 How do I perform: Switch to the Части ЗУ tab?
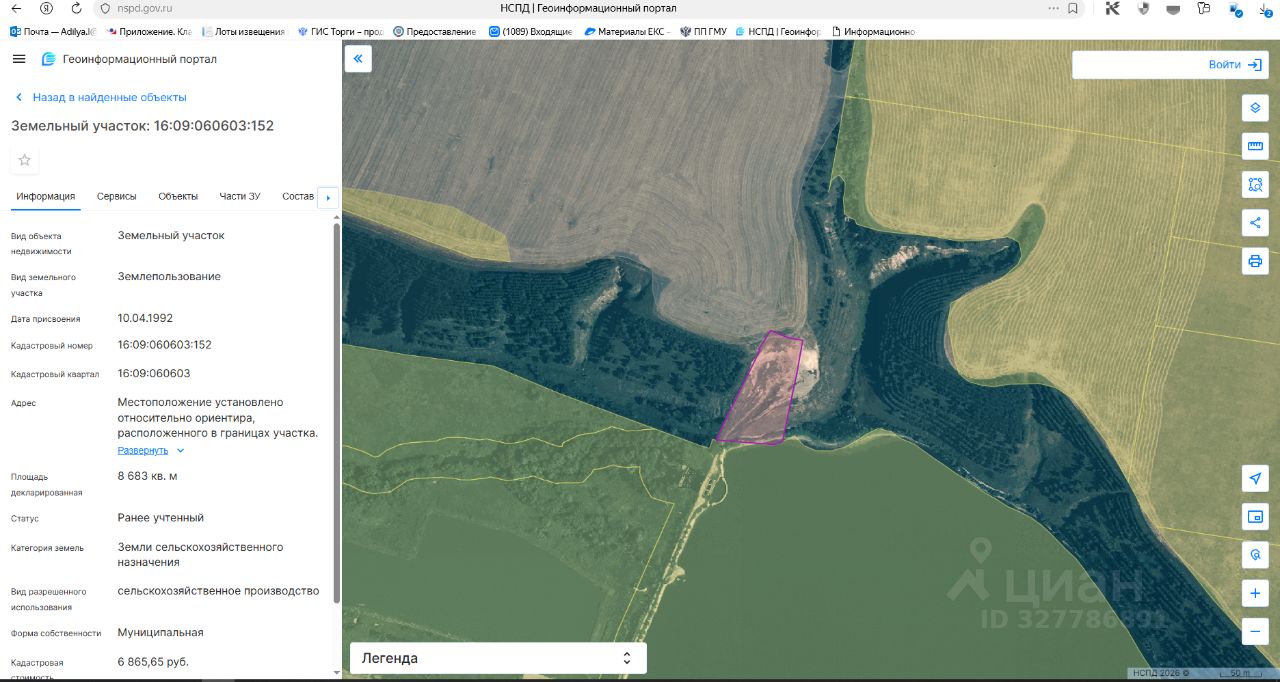coord(240,196)
